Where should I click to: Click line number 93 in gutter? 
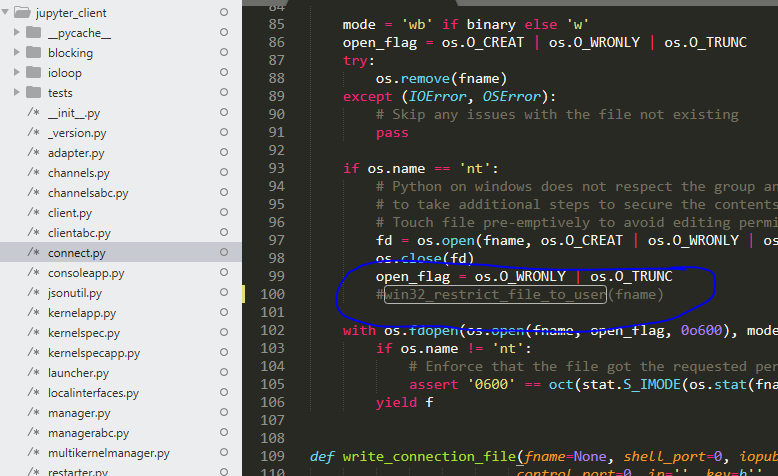point(276,168)
